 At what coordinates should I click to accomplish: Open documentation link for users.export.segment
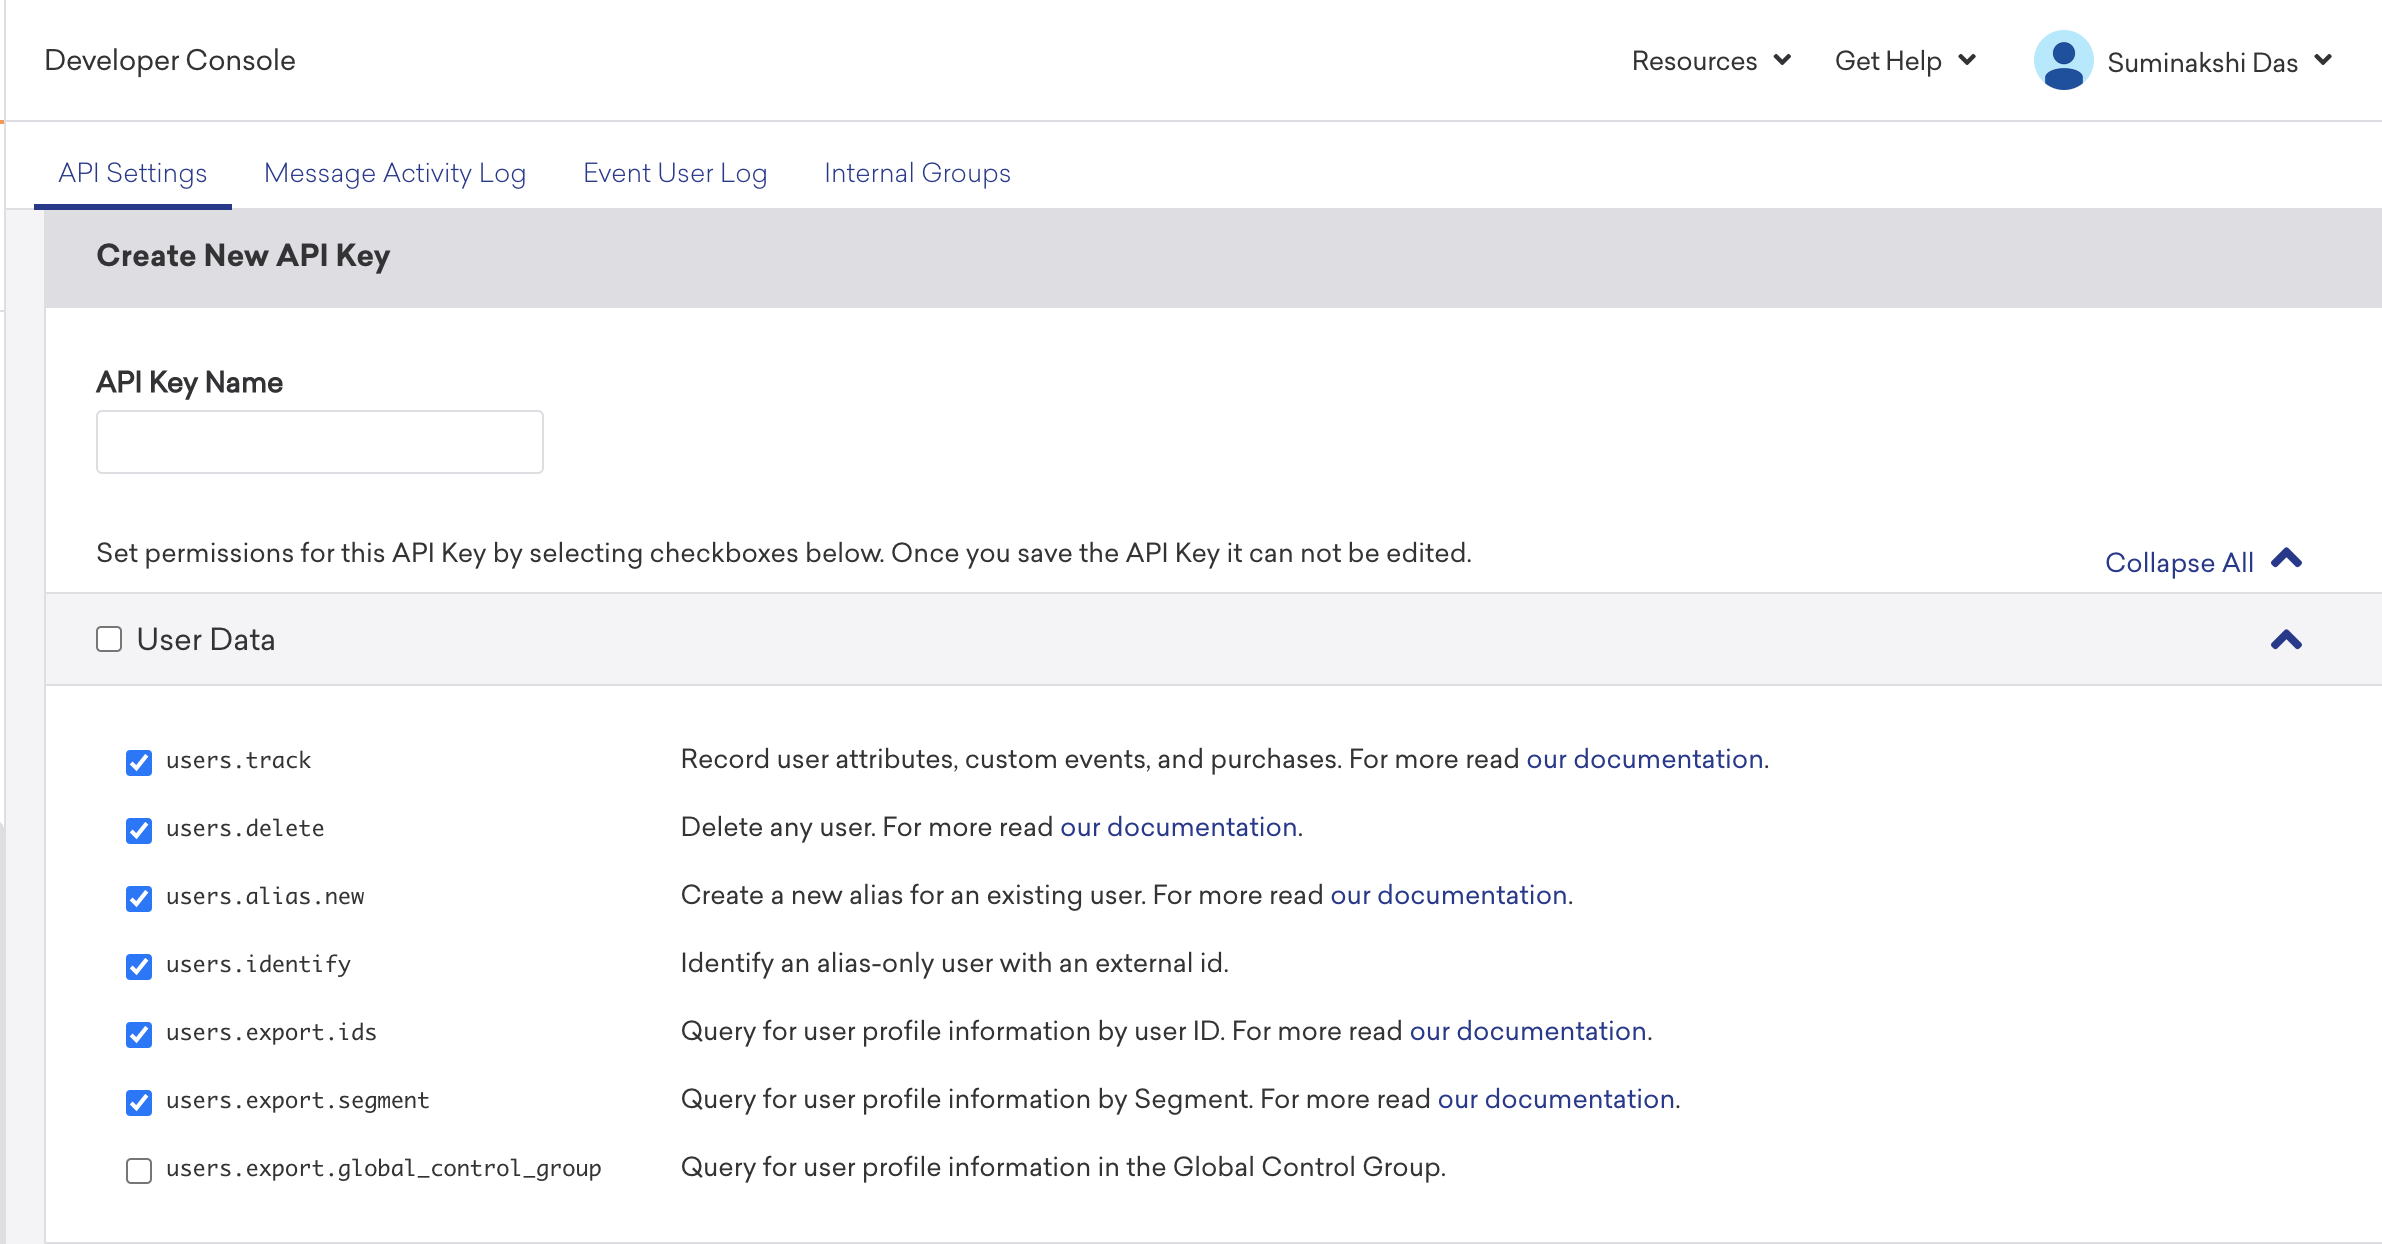point(1556,1099)
